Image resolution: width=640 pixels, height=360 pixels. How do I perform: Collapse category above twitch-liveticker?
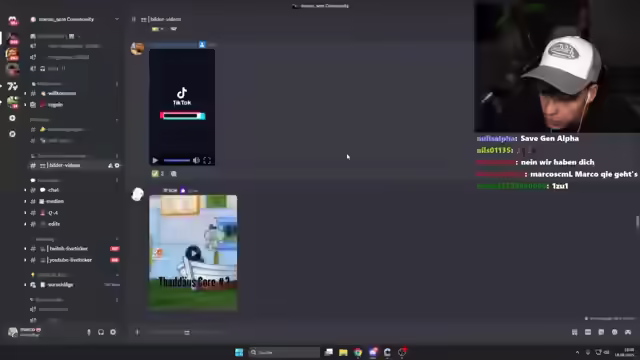tap(44, 239)
